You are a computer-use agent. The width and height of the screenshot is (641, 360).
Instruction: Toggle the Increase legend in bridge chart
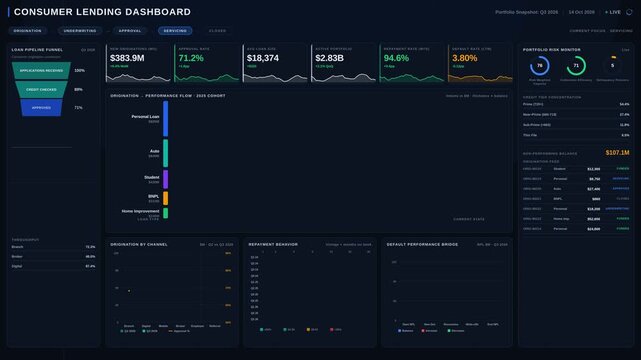coord(430,331)
